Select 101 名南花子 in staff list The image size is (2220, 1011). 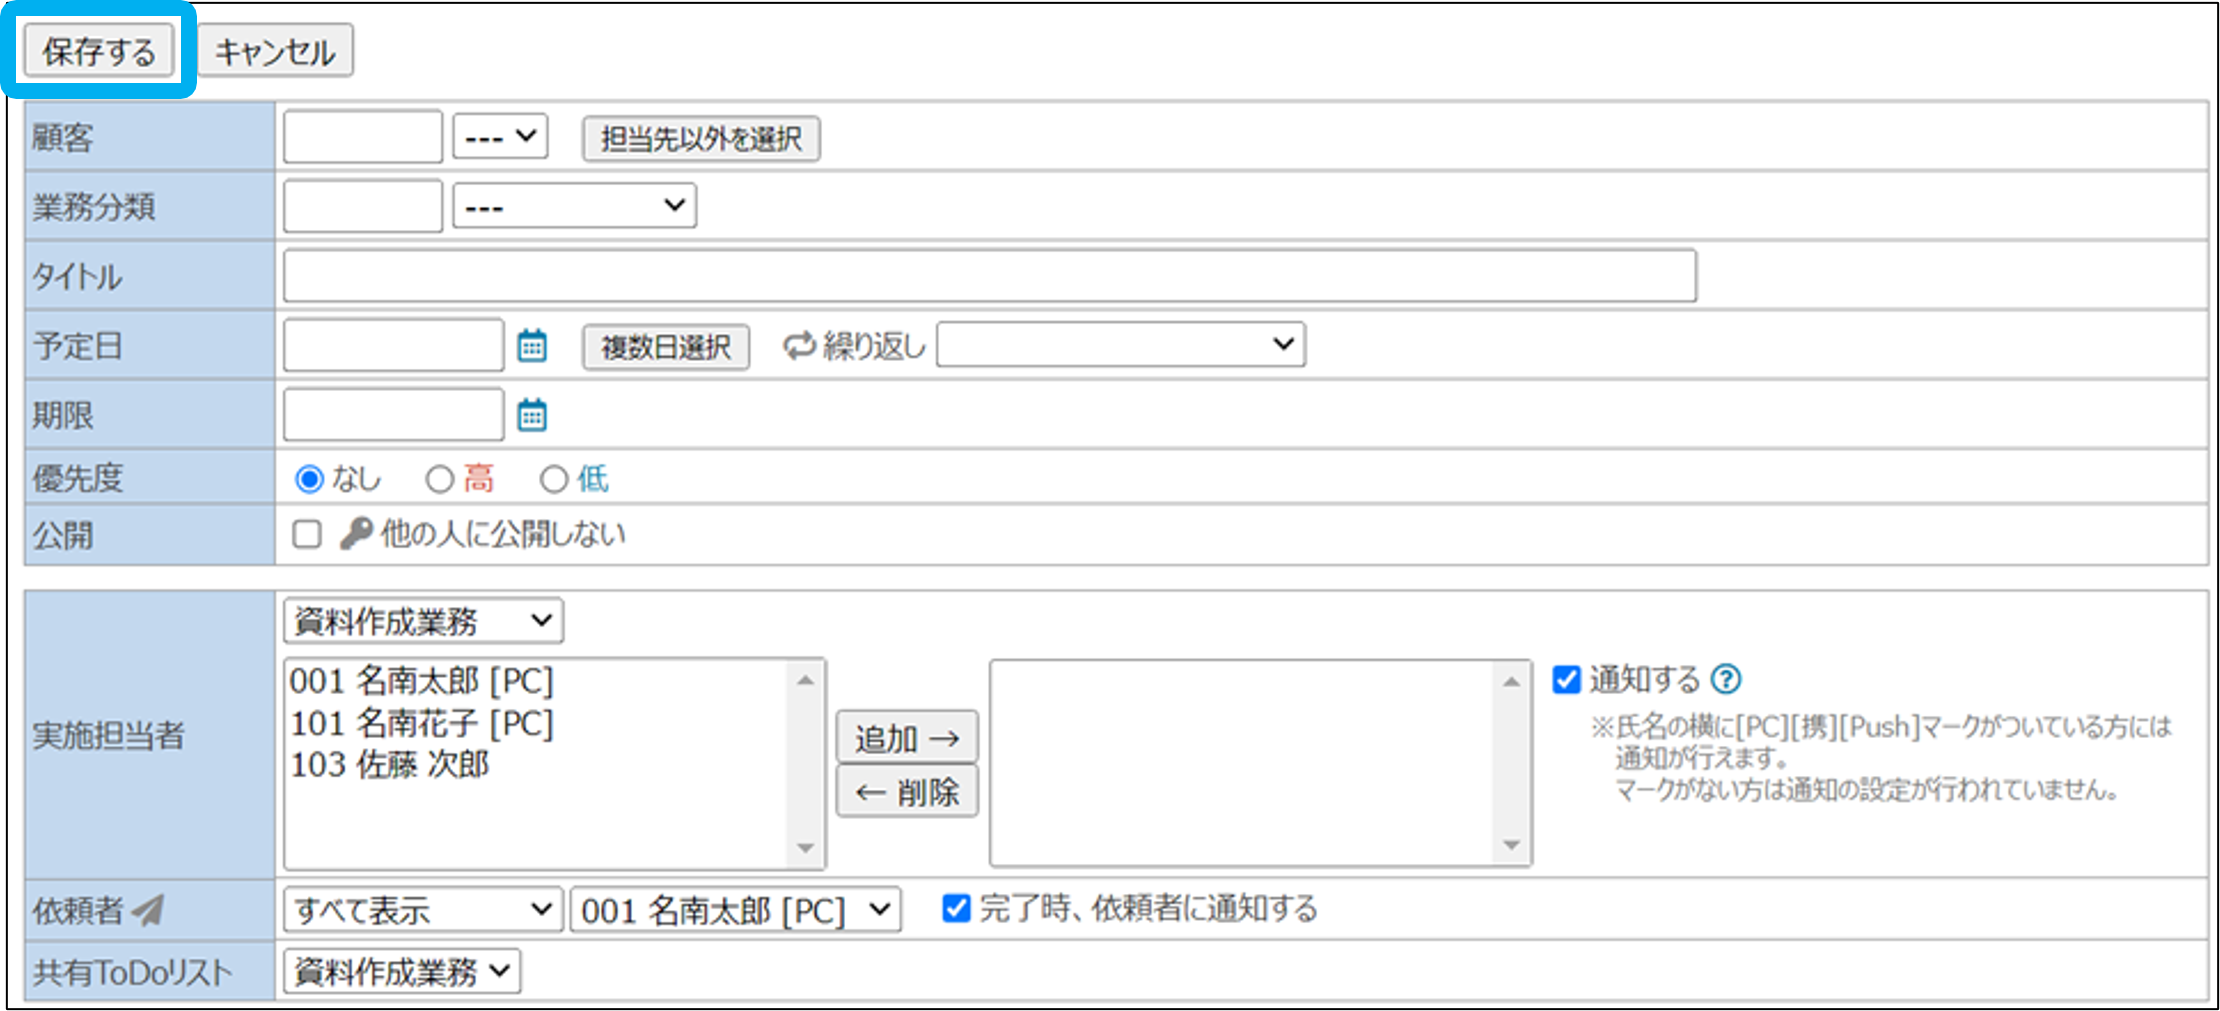[x=421, y=723]
